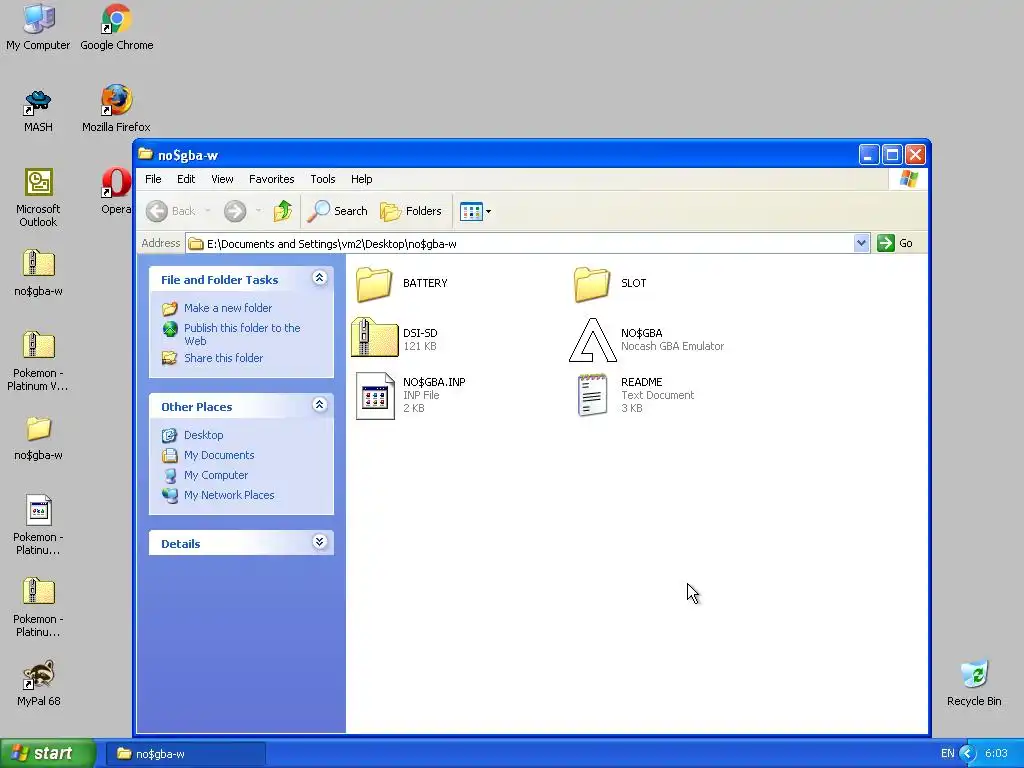Select the 'Nocash GBA Emulator' description text

(672, 346)
